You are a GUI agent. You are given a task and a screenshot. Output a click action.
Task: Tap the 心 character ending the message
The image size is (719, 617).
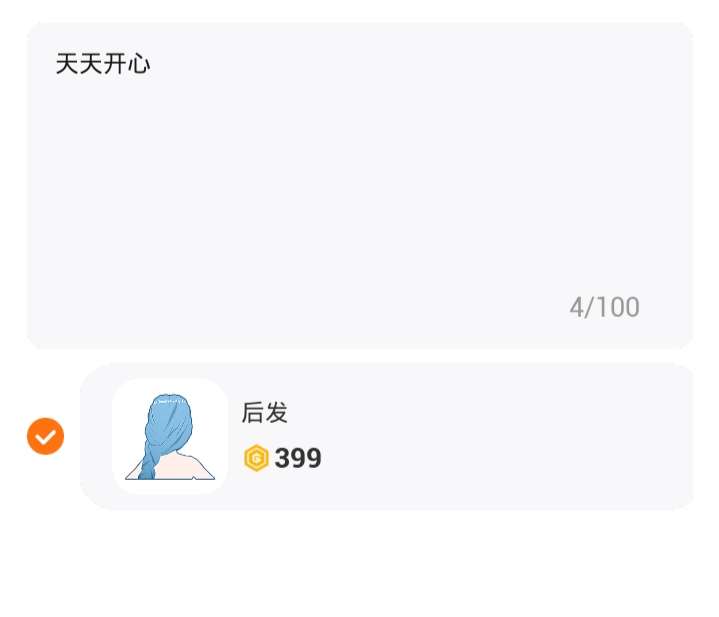pyautogui.click(x=139, y=64)
